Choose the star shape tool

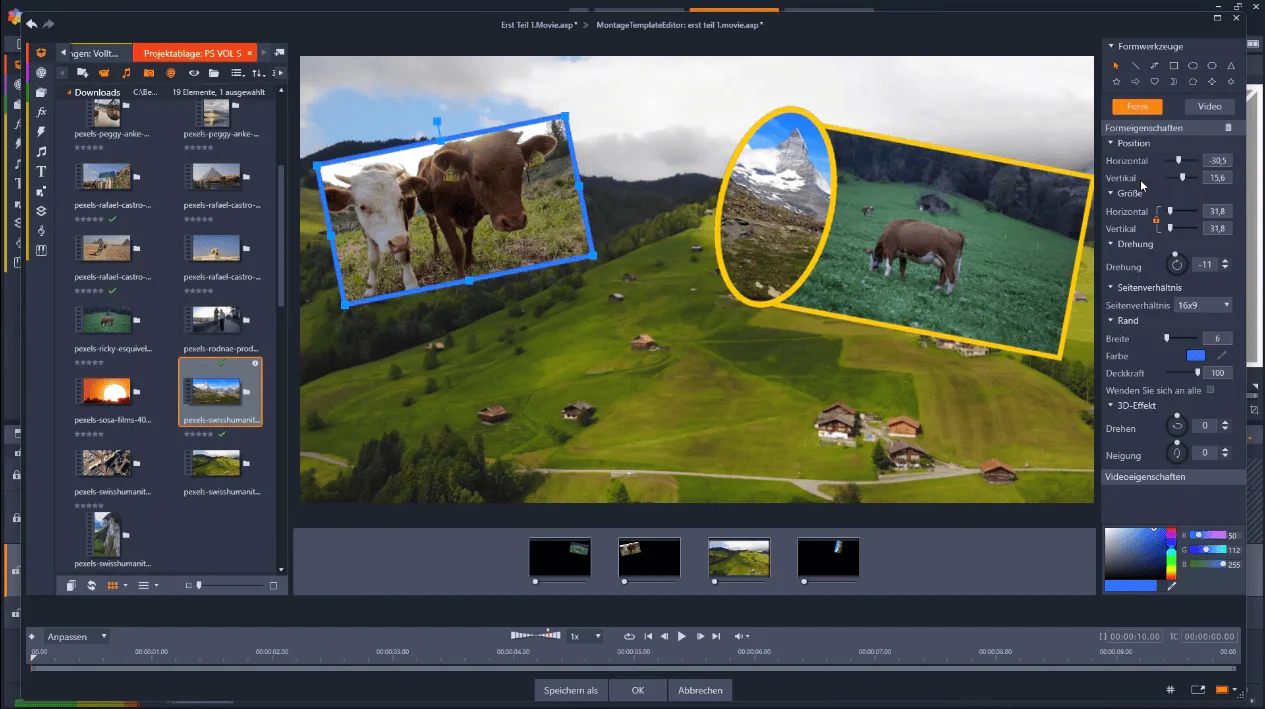pos(1117,82)
